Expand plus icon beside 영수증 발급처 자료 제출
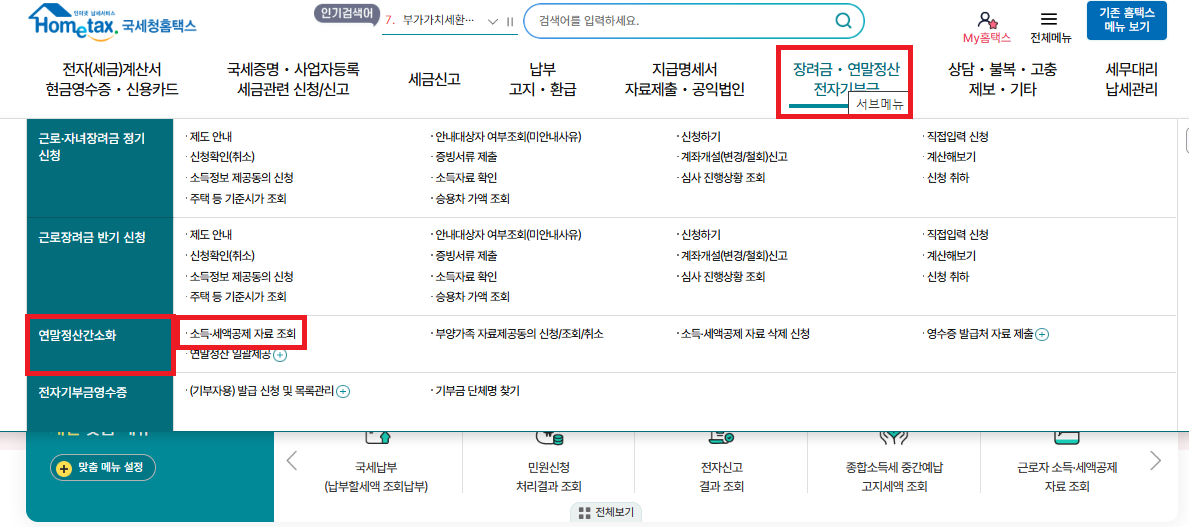 1042,334
